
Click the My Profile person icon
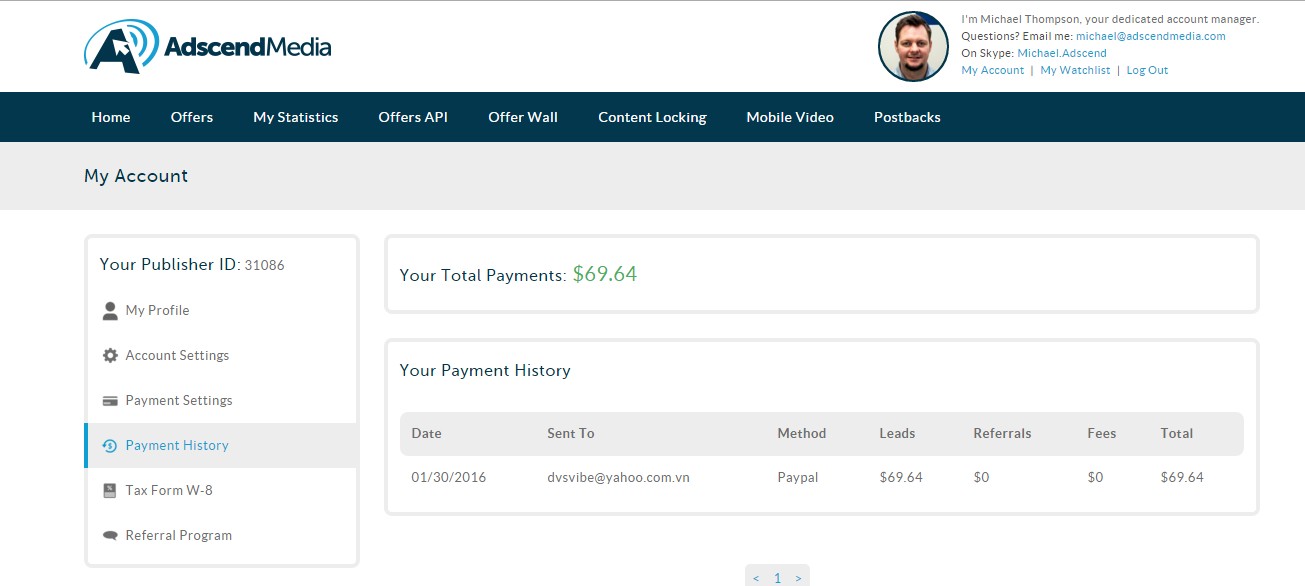110,311
